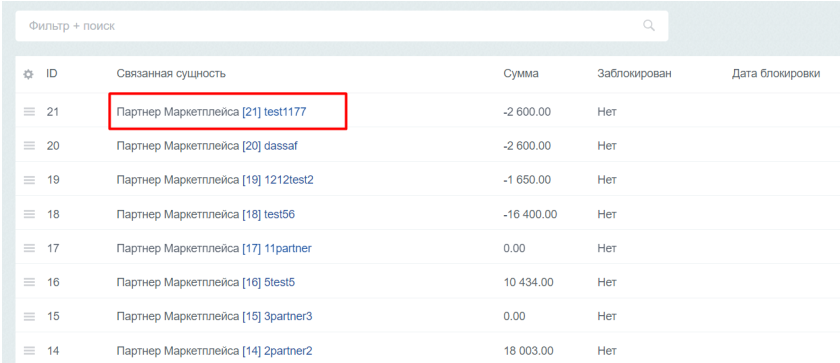
Task: Open row actions menu for ID 14
Action: click(29, 351)
